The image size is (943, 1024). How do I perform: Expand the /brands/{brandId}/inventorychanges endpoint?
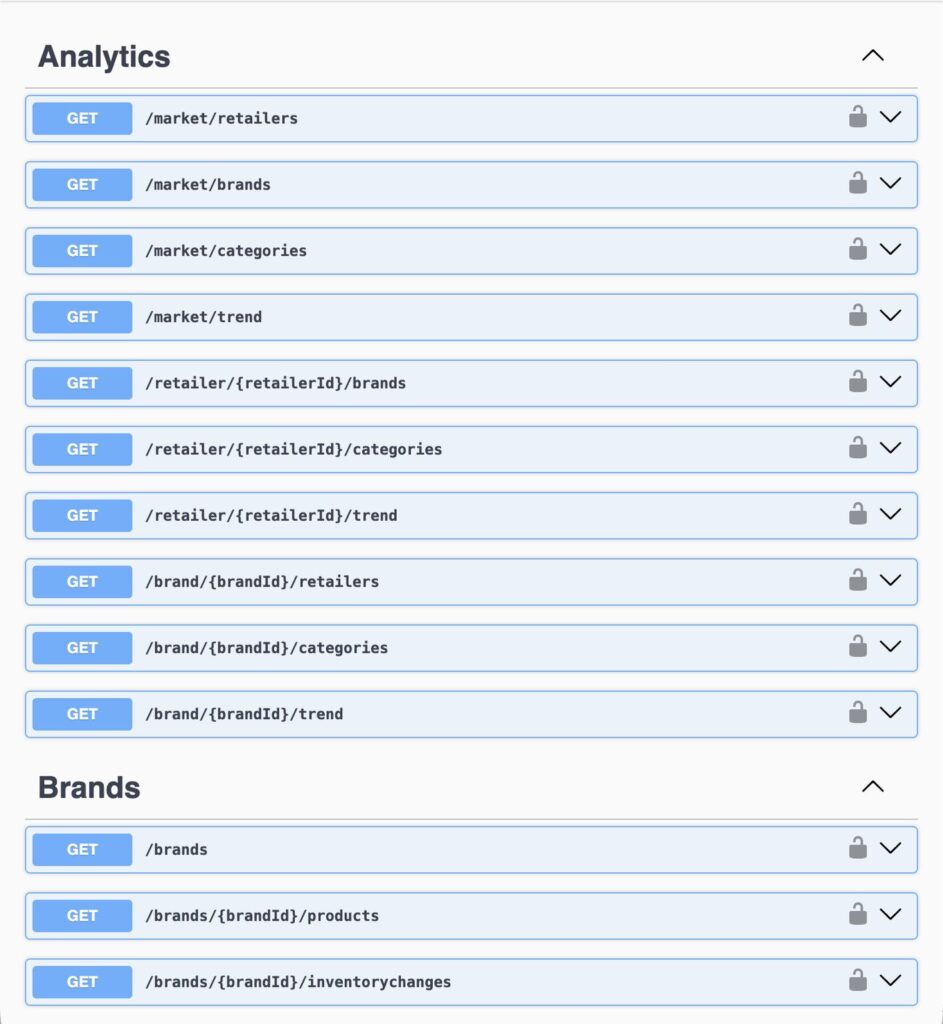point(890,981)
